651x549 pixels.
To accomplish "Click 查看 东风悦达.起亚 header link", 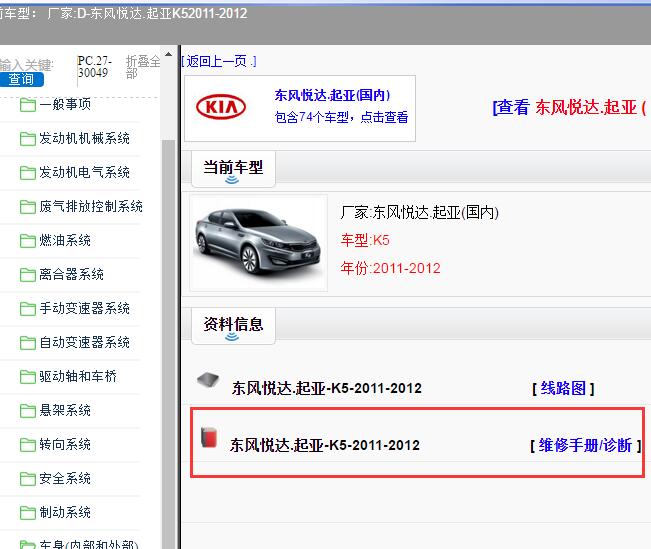I will coord(571,108).
